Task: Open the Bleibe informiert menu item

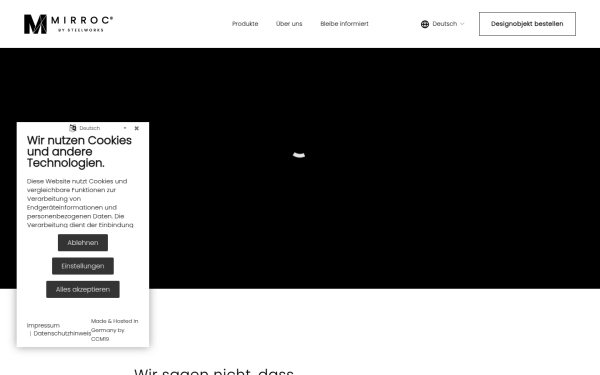Action: coord(344,24)
